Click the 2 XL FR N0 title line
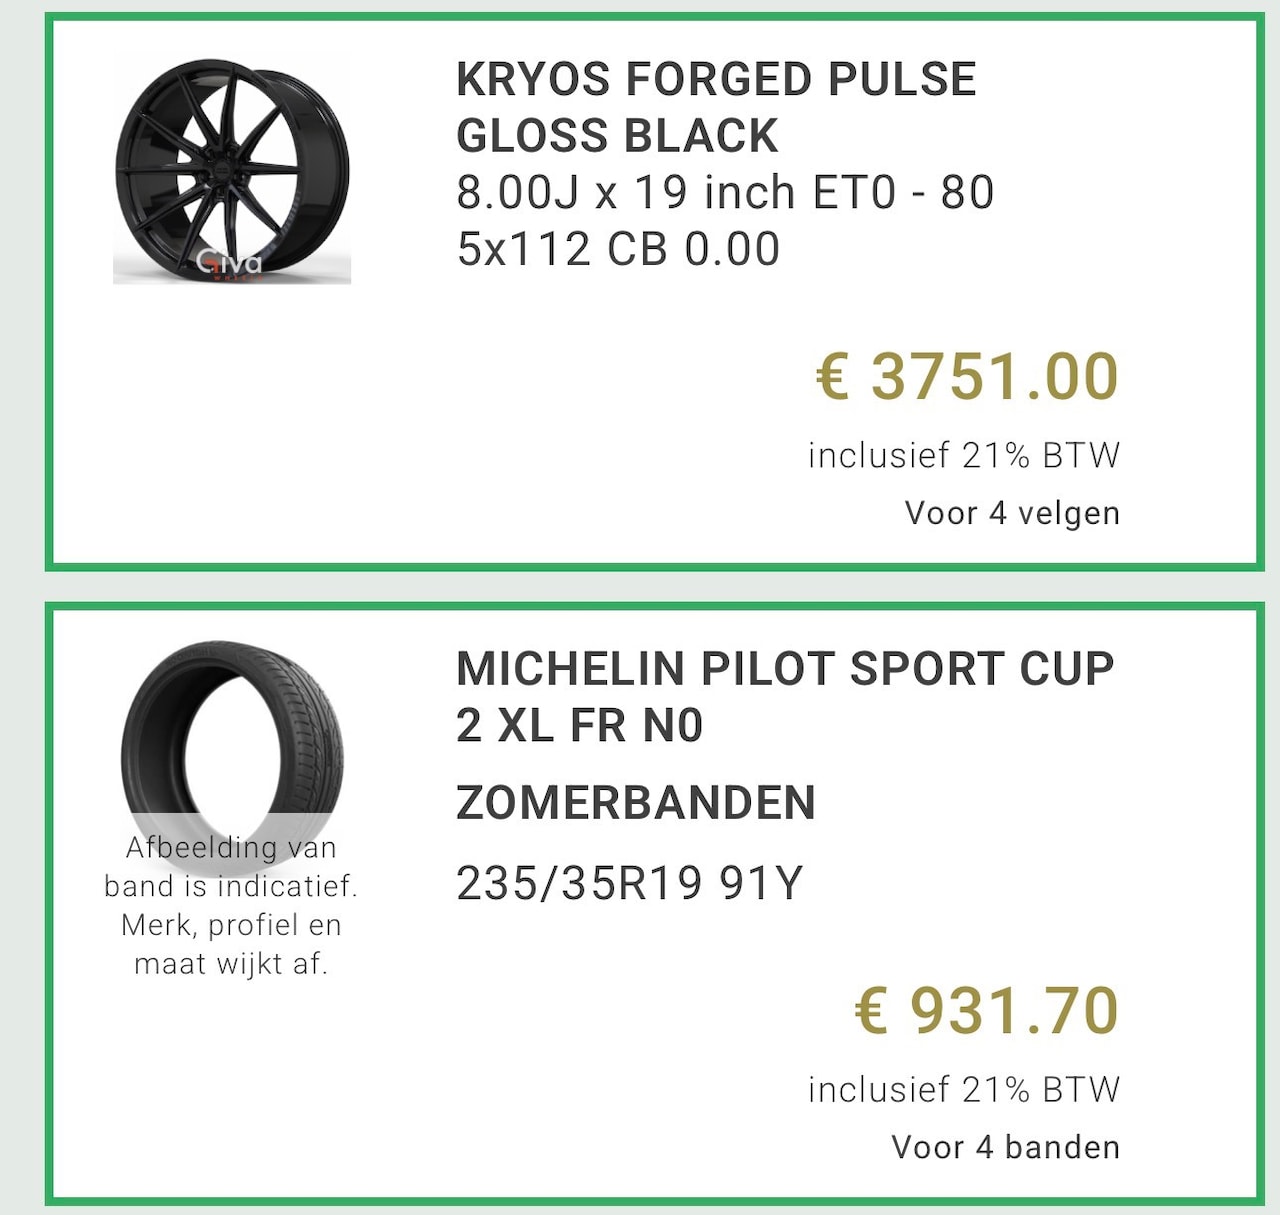The height and width of the screenshot is (1215, 1280). tap(579, 726)
